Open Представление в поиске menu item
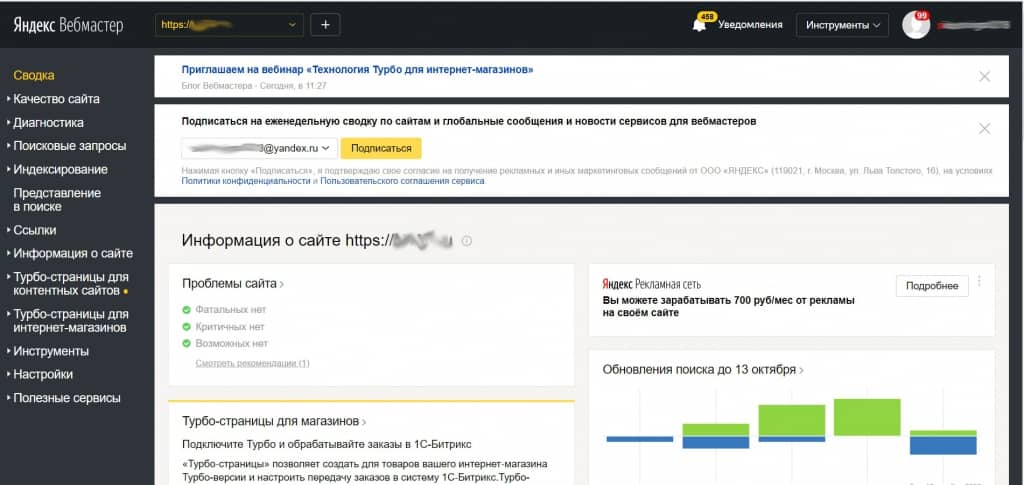 [57, 199]
